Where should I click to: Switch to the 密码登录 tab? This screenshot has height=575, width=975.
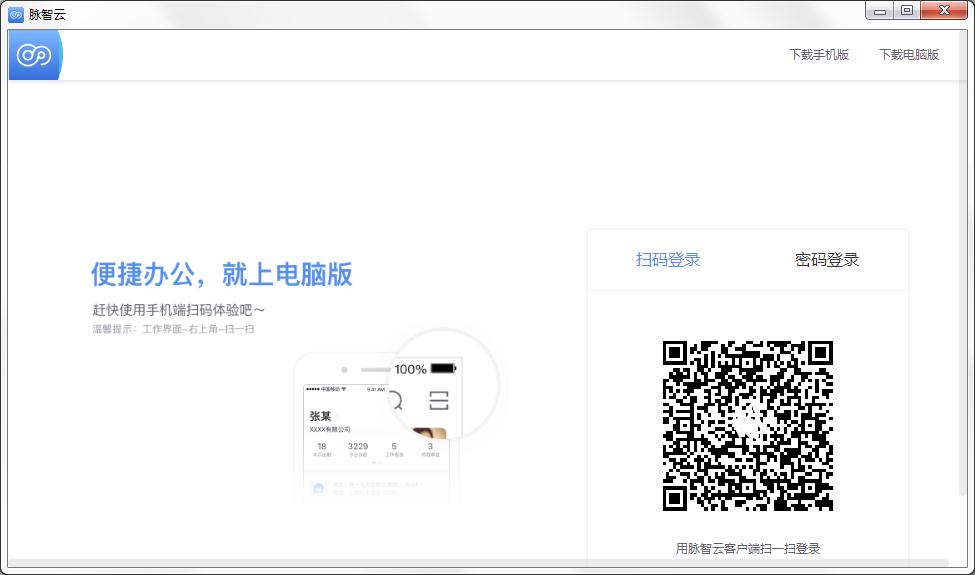click(827, 260)
